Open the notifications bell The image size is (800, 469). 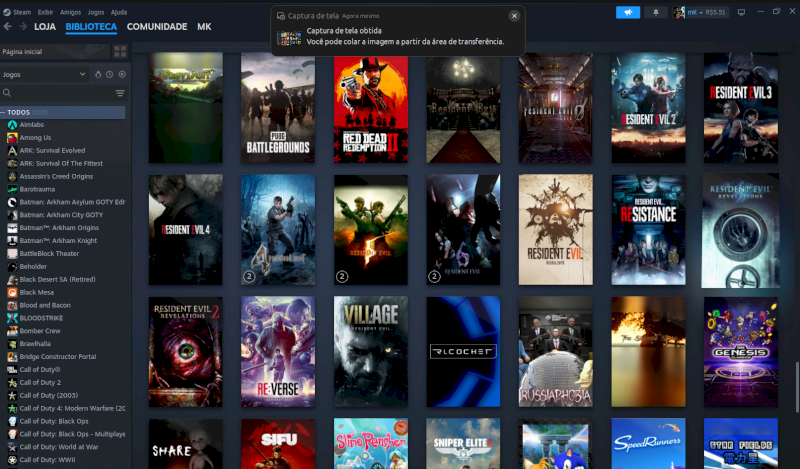(656, 12)
